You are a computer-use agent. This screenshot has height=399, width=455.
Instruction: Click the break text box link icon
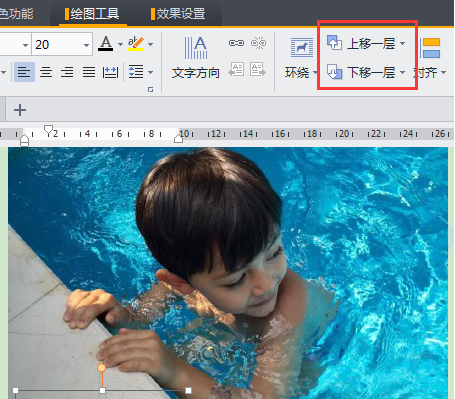(258, 43)
